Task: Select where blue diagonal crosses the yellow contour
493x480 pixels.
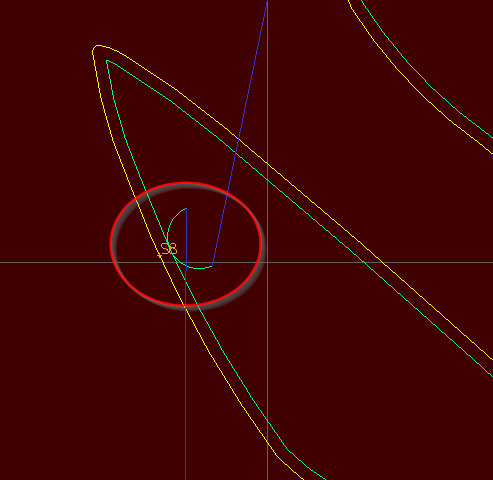Action: (239, 138)
